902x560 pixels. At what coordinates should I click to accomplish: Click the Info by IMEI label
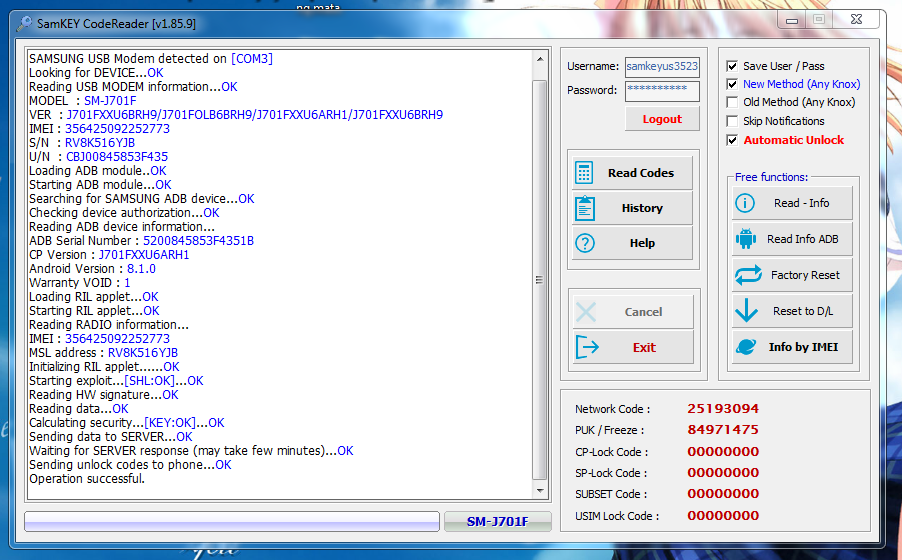point(803,347)
